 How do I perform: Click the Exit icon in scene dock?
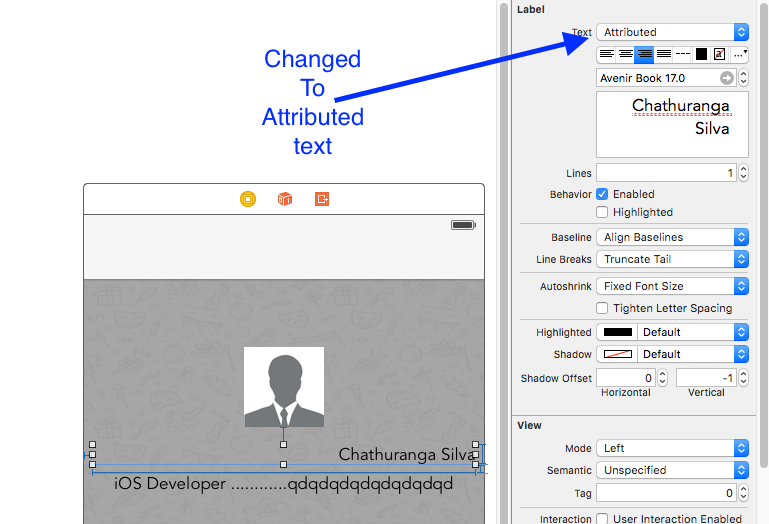point(322,199)
